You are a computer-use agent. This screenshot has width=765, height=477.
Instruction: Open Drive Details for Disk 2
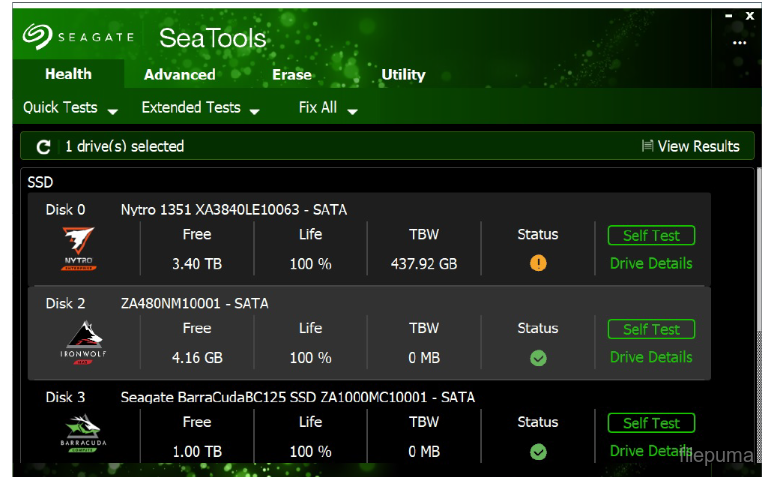tap(651, 357)
